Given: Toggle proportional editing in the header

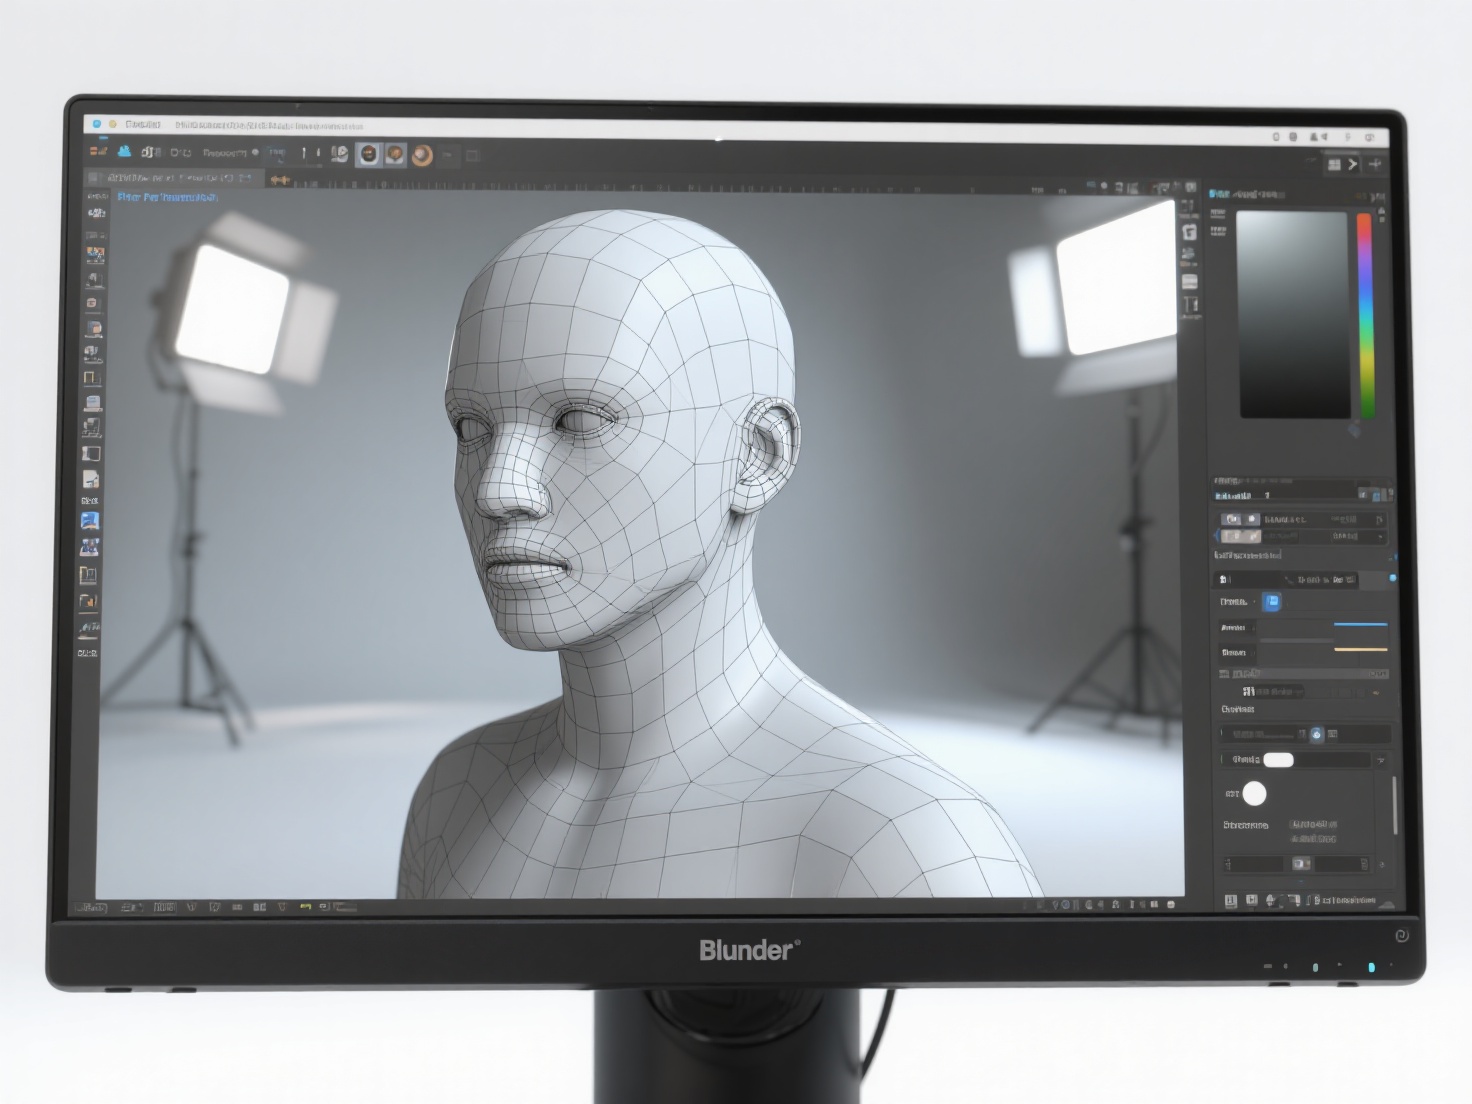Looking at the screenshot, I should (x=257, y=153).
